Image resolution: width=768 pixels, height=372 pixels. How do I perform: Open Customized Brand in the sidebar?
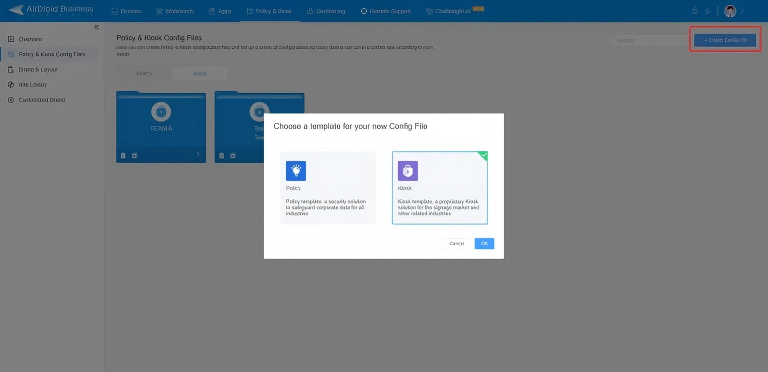pos(42,100)
